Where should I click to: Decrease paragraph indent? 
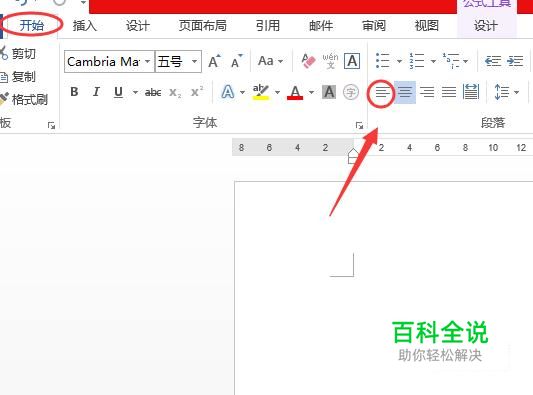(x=493, y=61)
